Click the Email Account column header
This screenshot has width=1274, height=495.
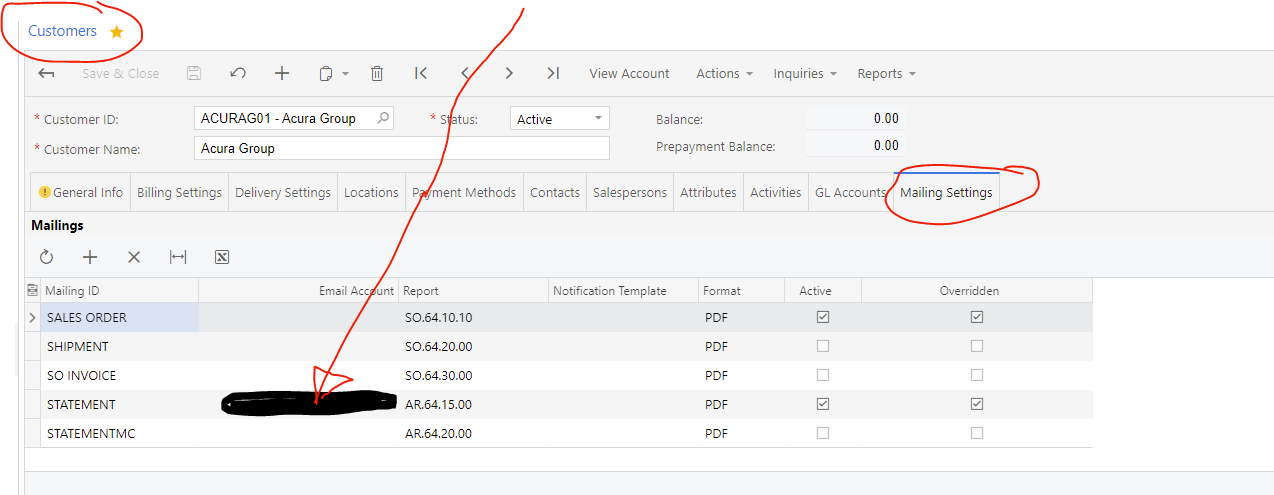point(298,291)
